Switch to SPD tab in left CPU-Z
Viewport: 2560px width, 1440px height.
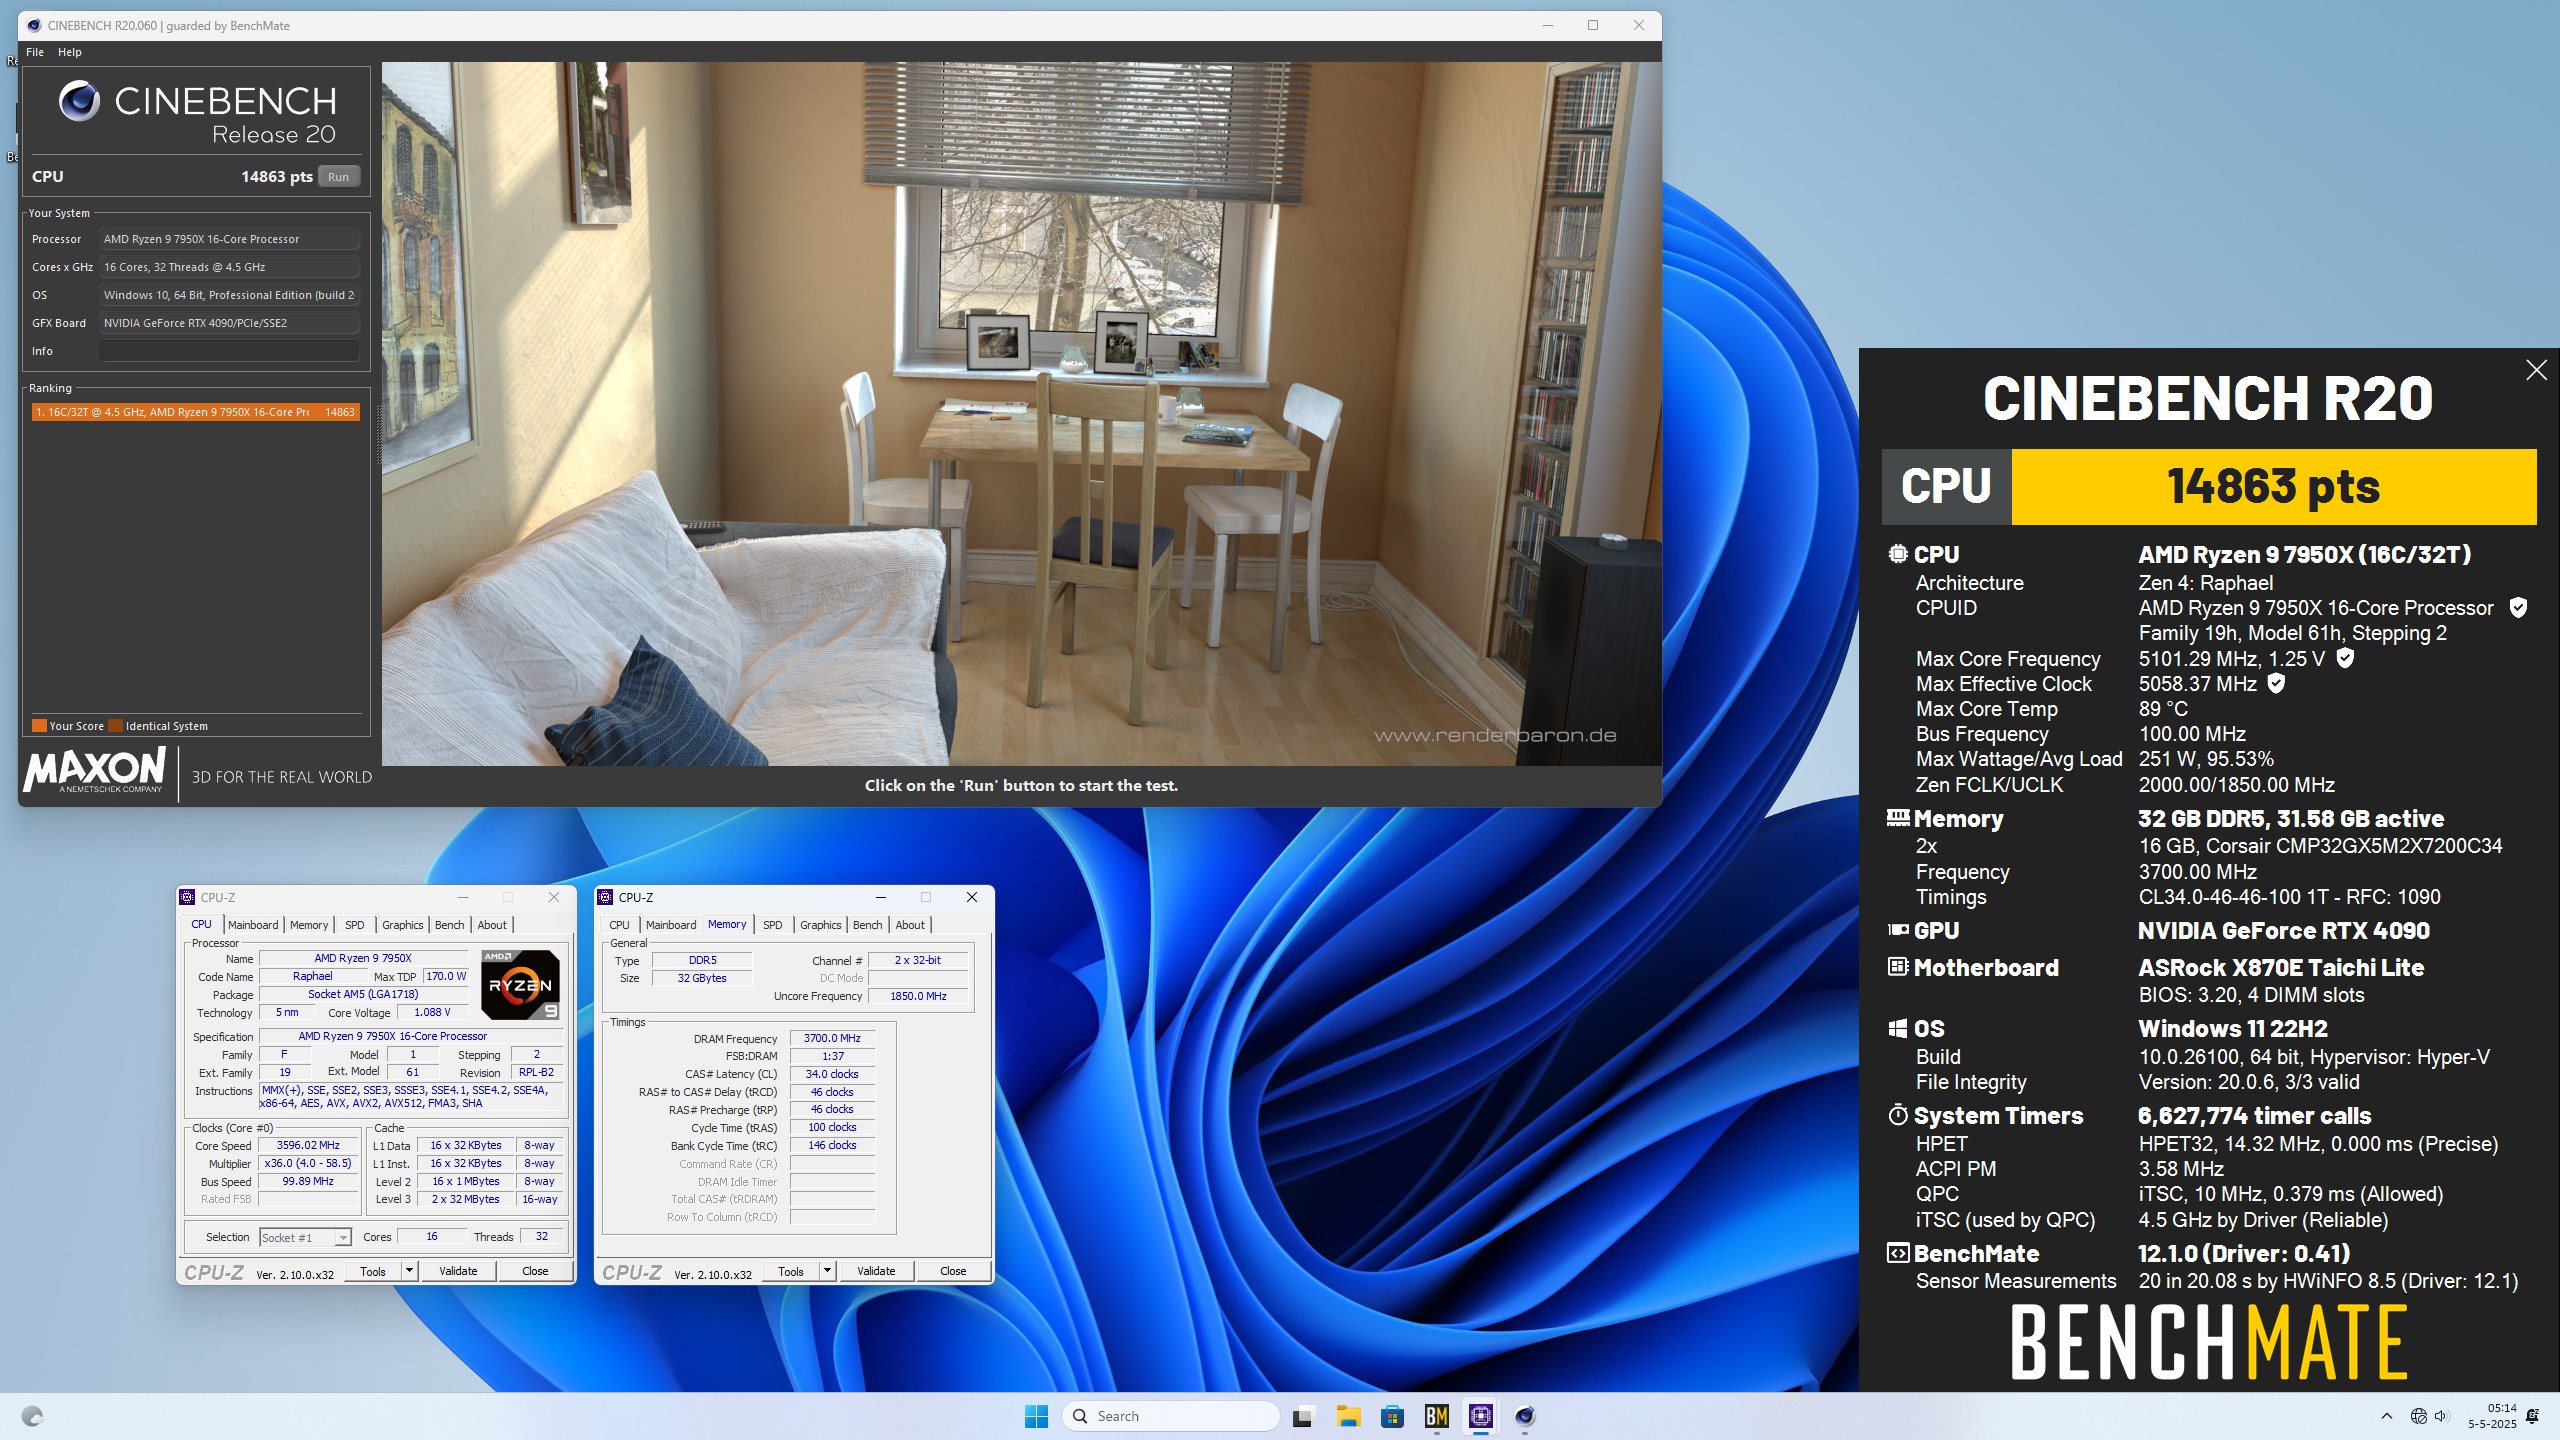pyautogui.click(x=355, y=925)
